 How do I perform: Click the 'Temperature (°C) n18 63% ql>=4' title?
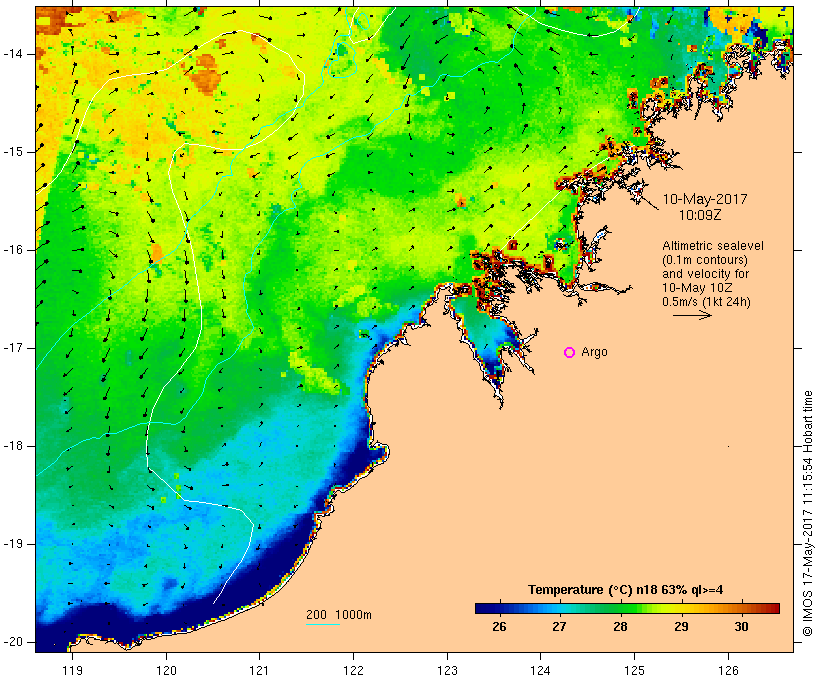[625, 590]
